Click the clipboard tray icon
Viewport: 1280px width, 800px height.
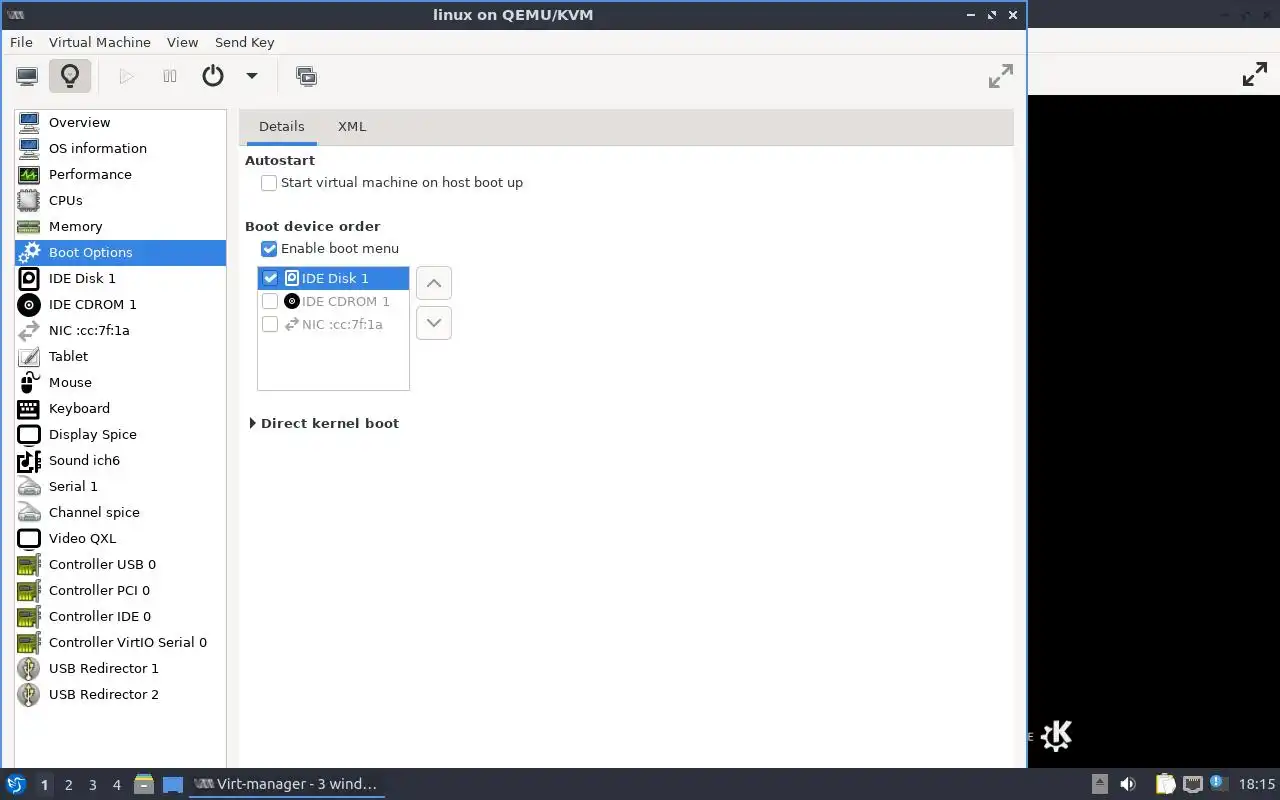click(1165, 784)
